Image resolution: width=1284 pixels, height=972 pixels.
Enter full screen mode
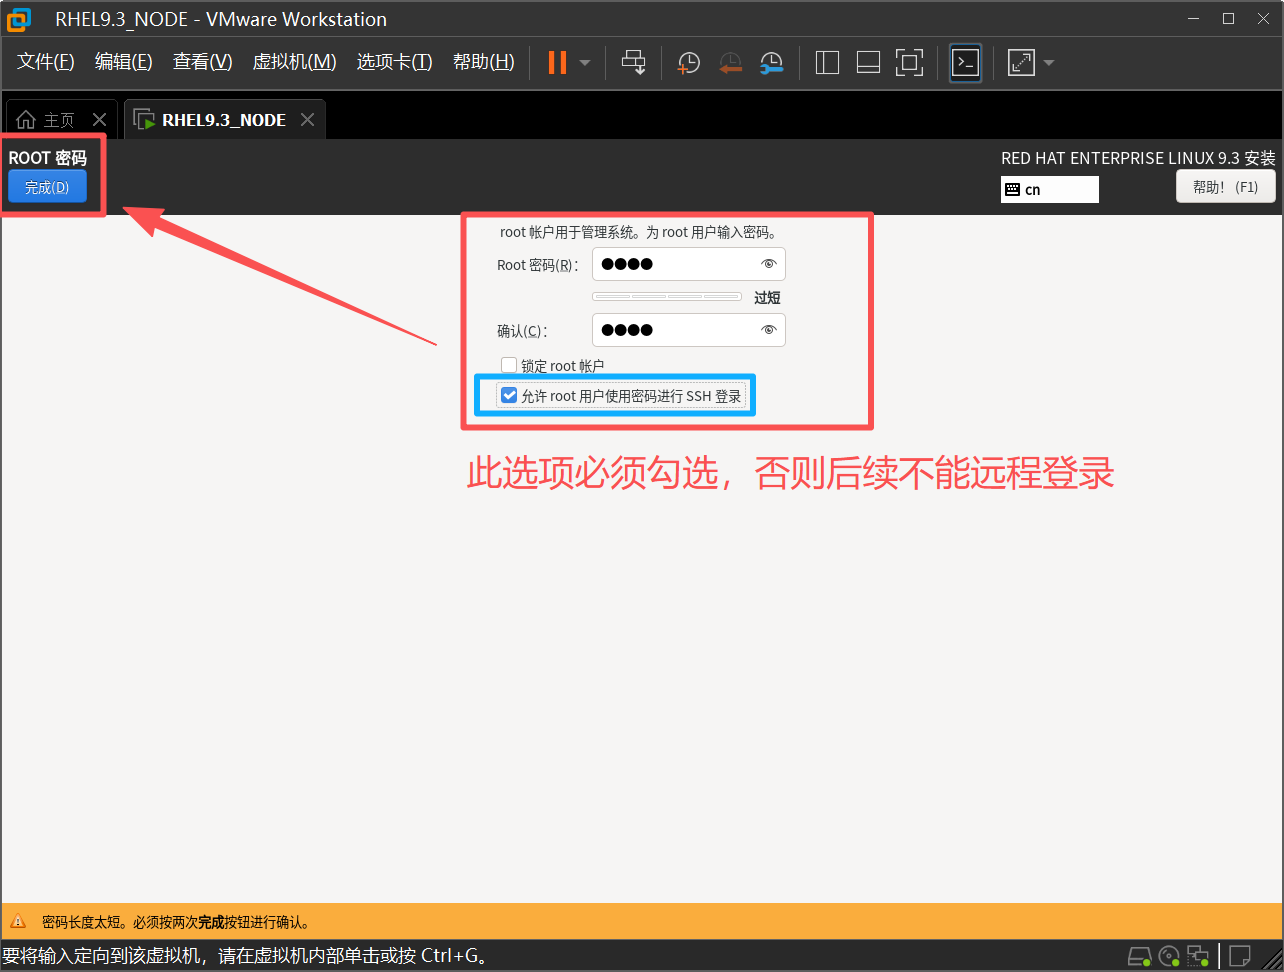(909, 62)
